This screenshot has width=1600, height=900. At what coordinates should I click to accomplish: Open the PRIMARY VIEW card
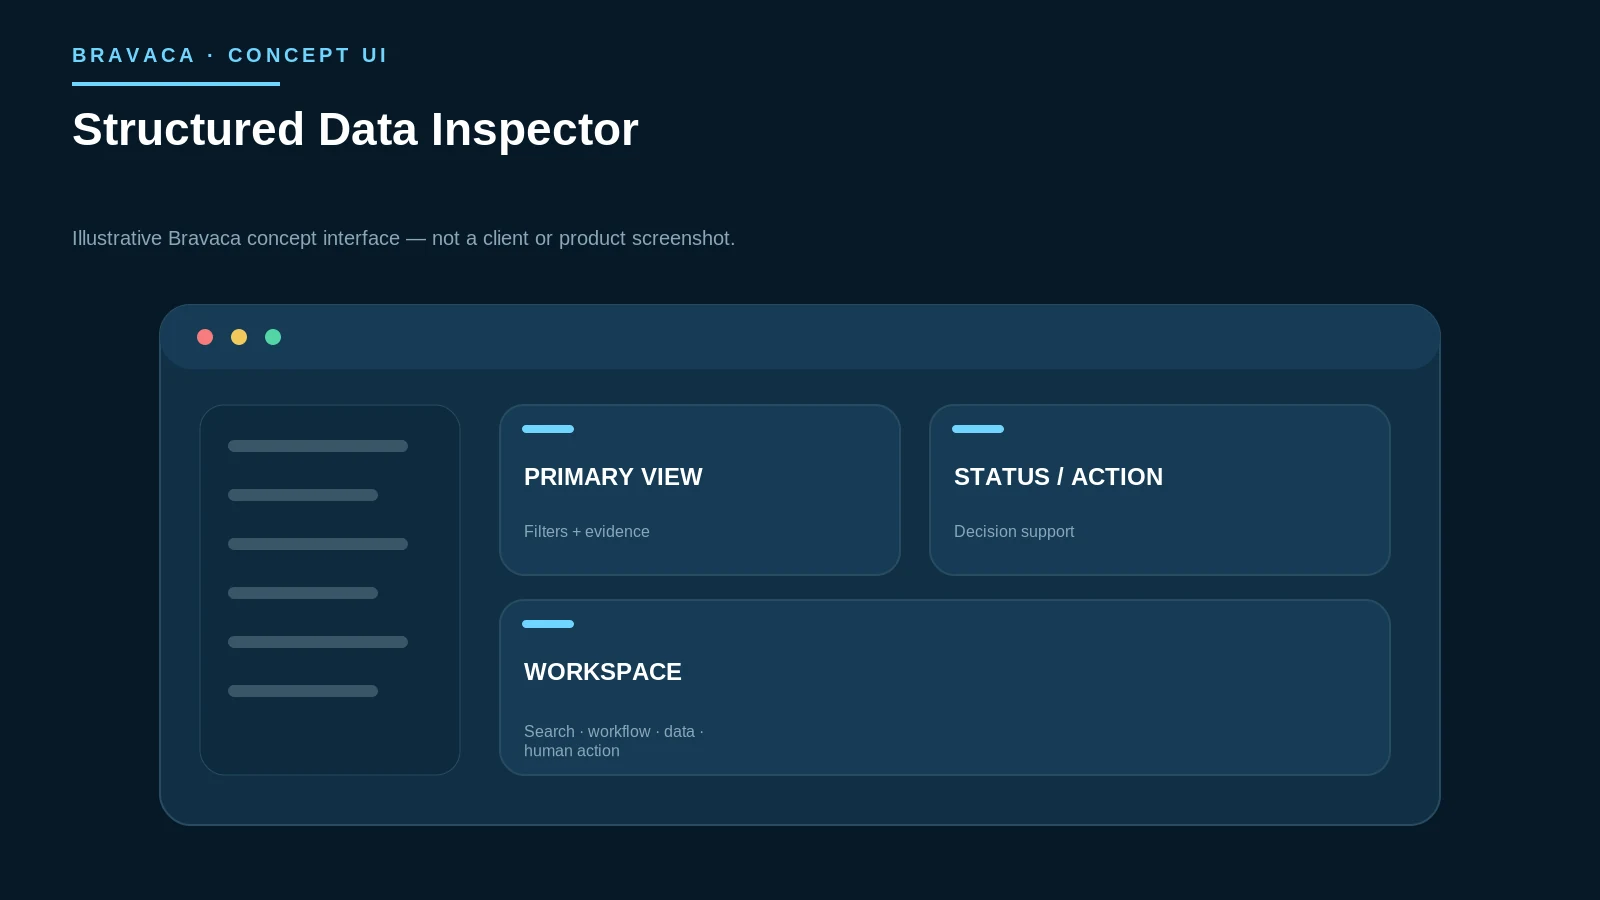(700, 490)
